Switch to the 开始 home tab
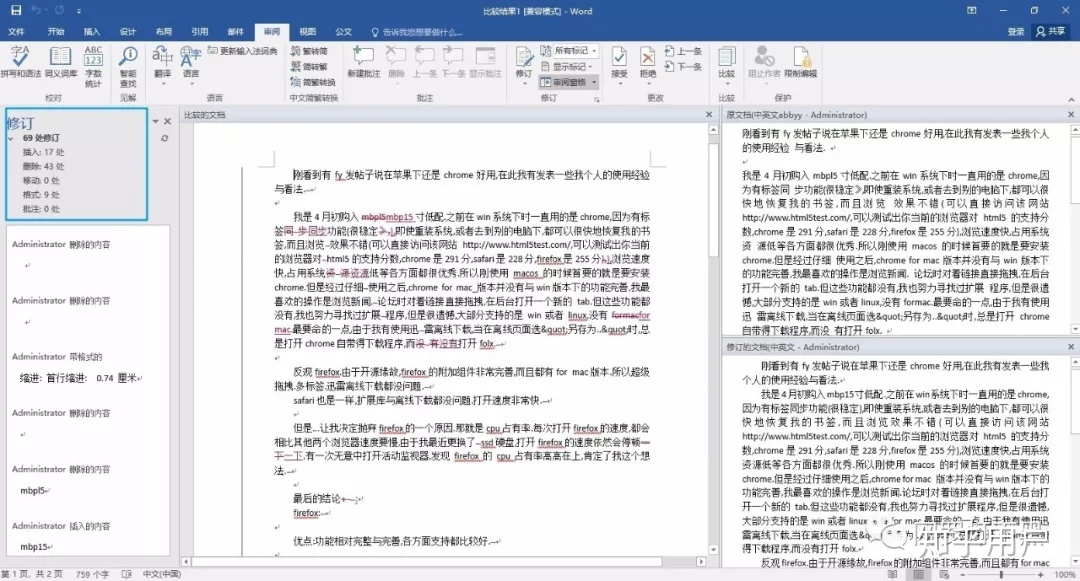1080x581 pixels. tap(56, 32)
